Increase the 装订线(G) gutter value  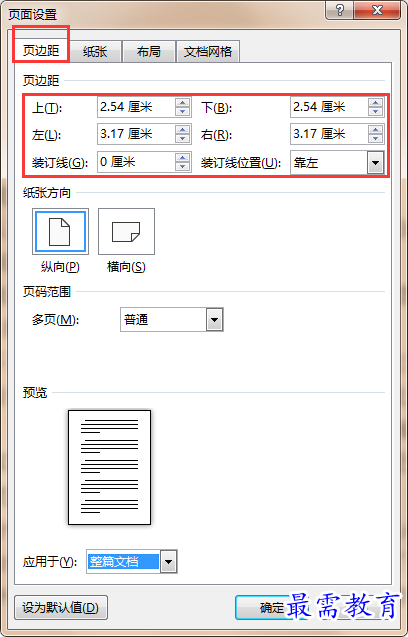click(x=183, y=158)
